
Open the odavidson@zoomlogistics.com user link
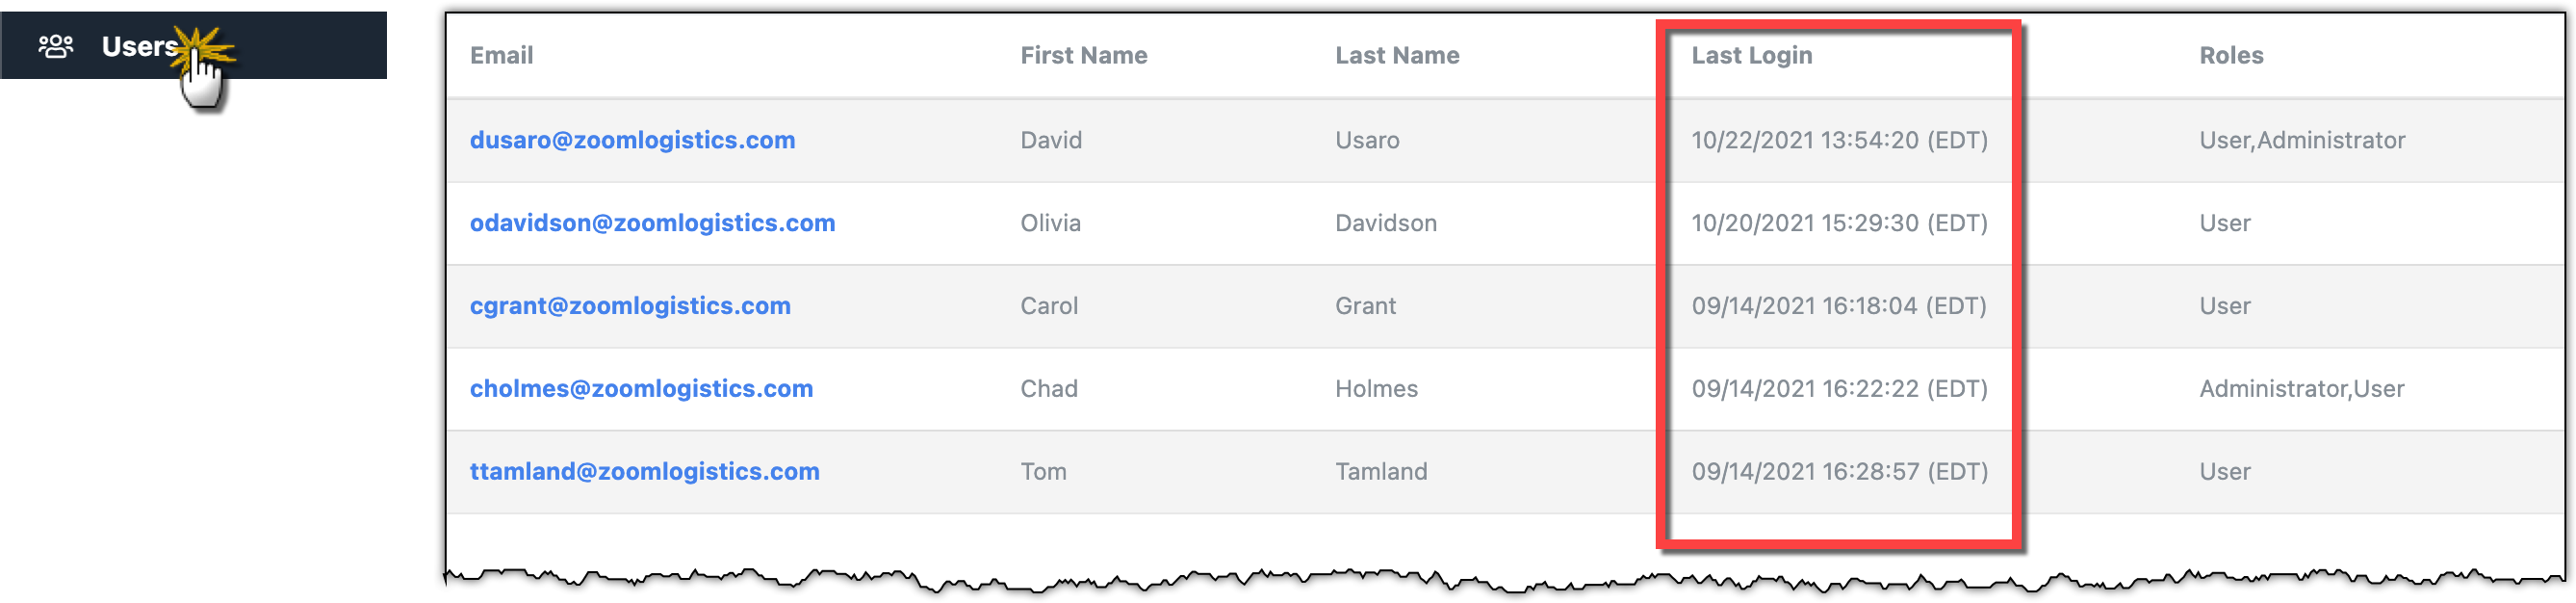pyautogui.click(x=652, y=223)
